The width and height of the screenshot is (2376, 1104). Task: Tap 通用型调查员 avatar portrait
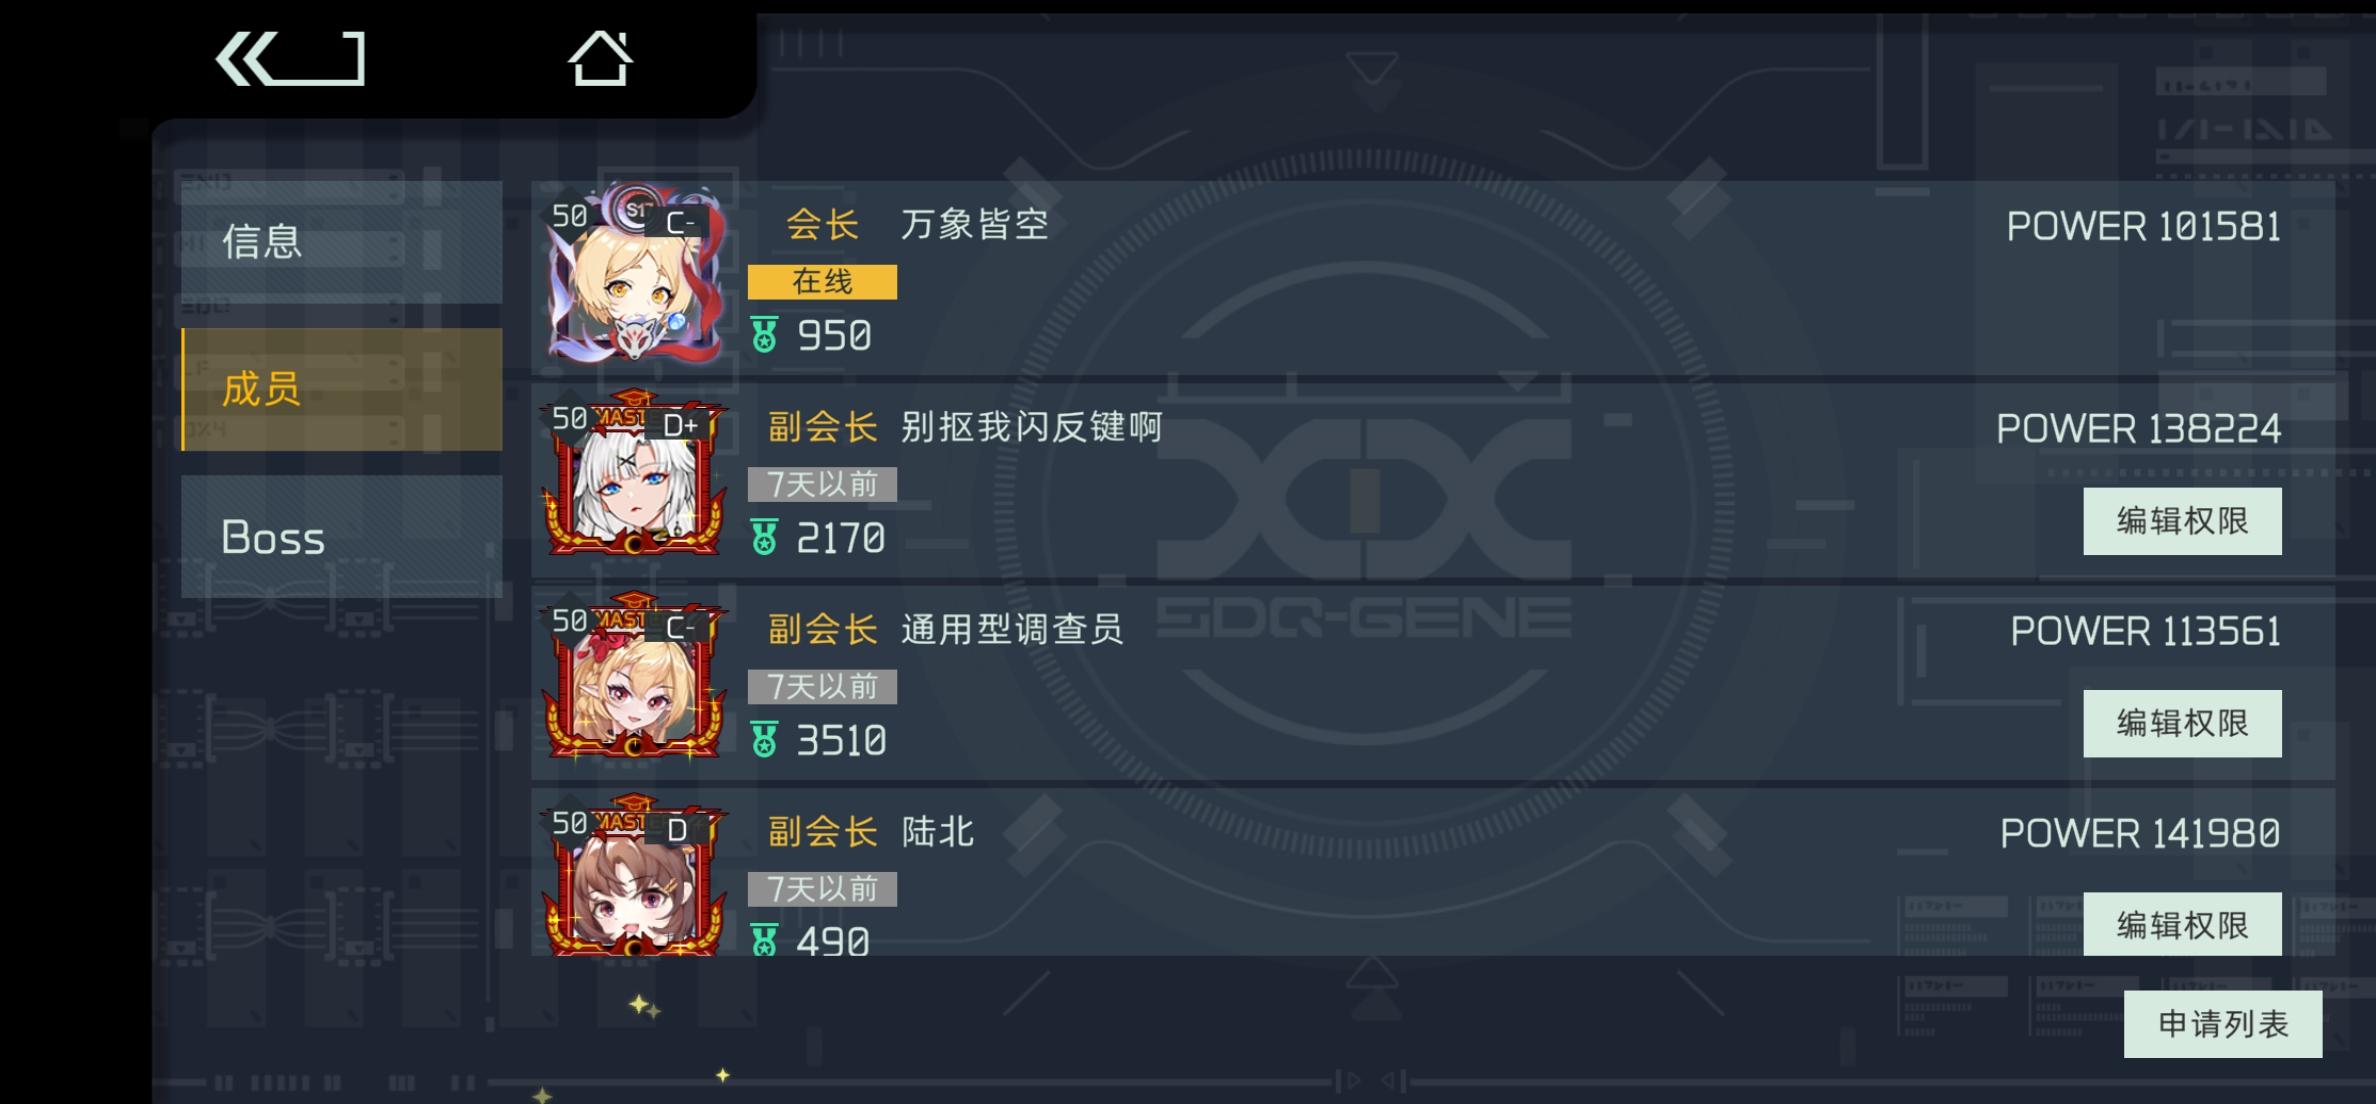point(634,676)
